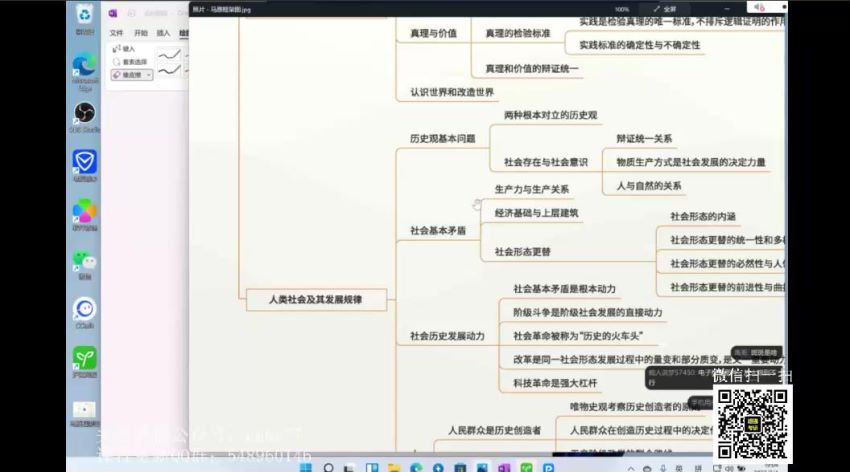Click the 生产力与生产关系 node
The image size is (850, 472).
click(531, 190)
